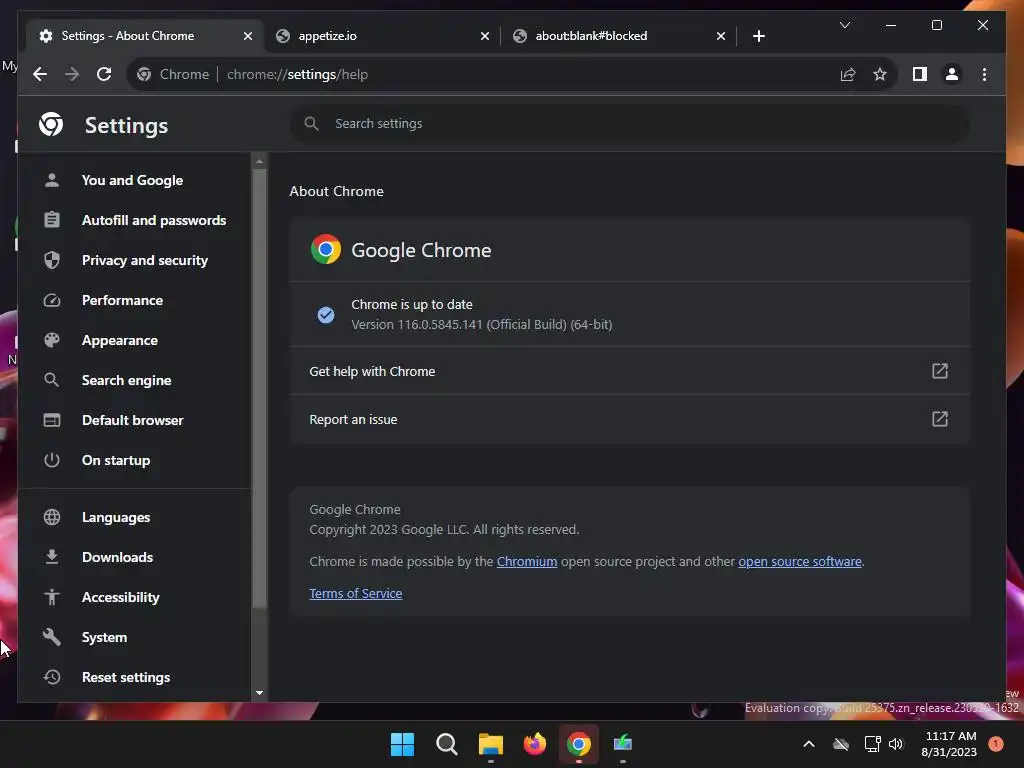The width and height of the screenshot is (1024, 768).
Task: Click the browser forward arrow
Action: pyautogui.click(x=72, y=74)
